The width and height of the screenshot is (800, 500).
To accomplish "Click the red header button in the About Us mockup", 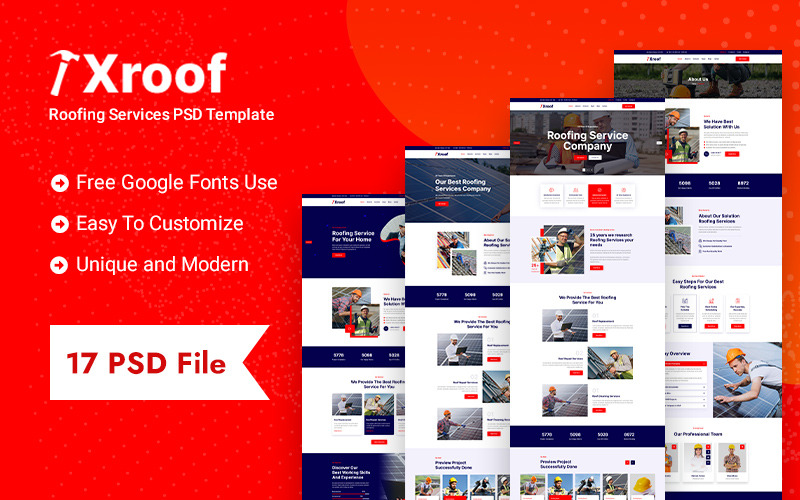I will pos(742,59).
